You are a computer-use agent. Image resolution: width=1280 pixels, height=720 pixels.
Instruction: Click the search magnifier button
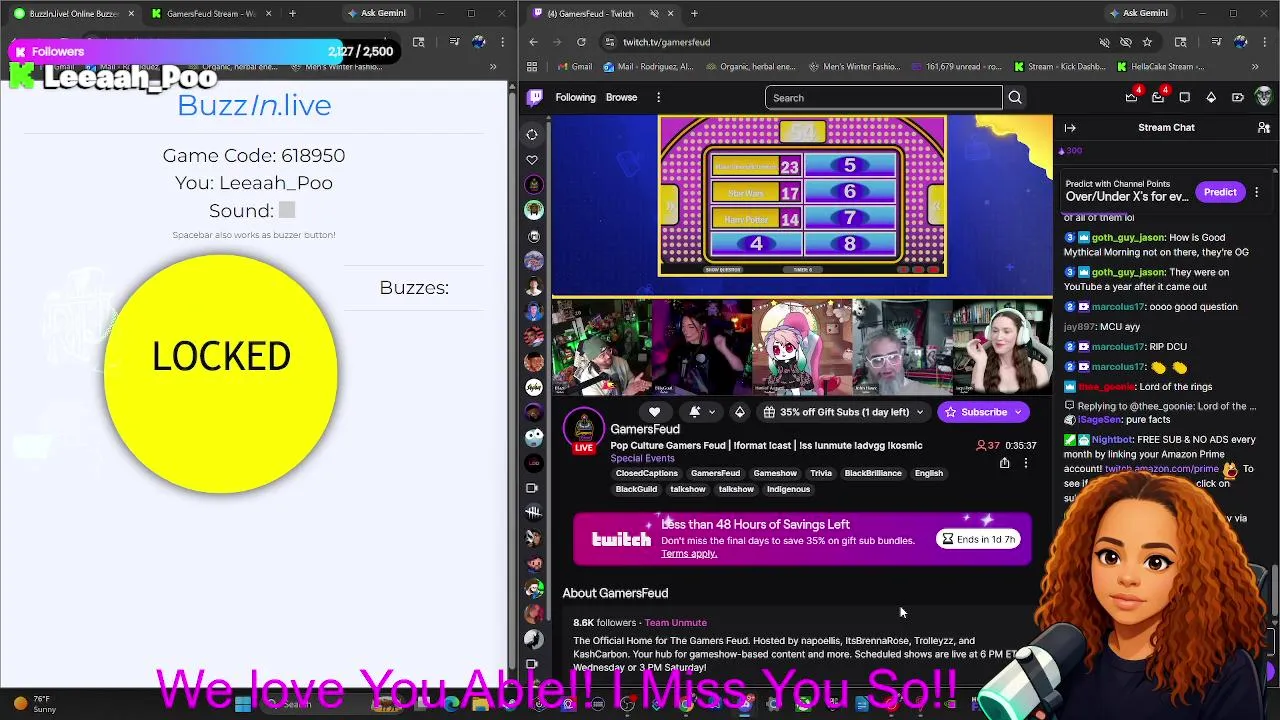[x=1015, y=97]
